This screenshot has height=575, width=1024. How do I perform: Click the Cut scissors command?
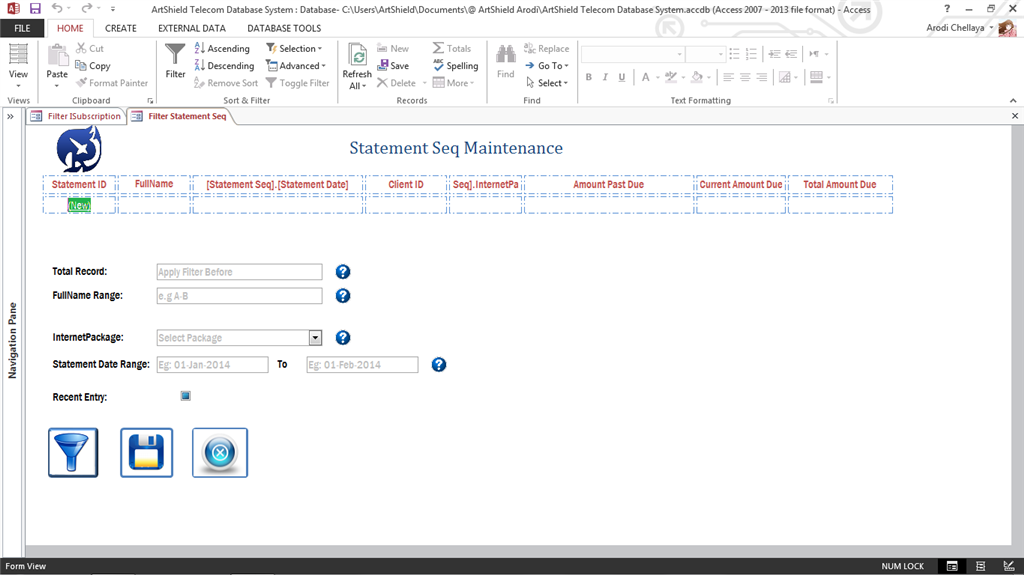[90, 48]
